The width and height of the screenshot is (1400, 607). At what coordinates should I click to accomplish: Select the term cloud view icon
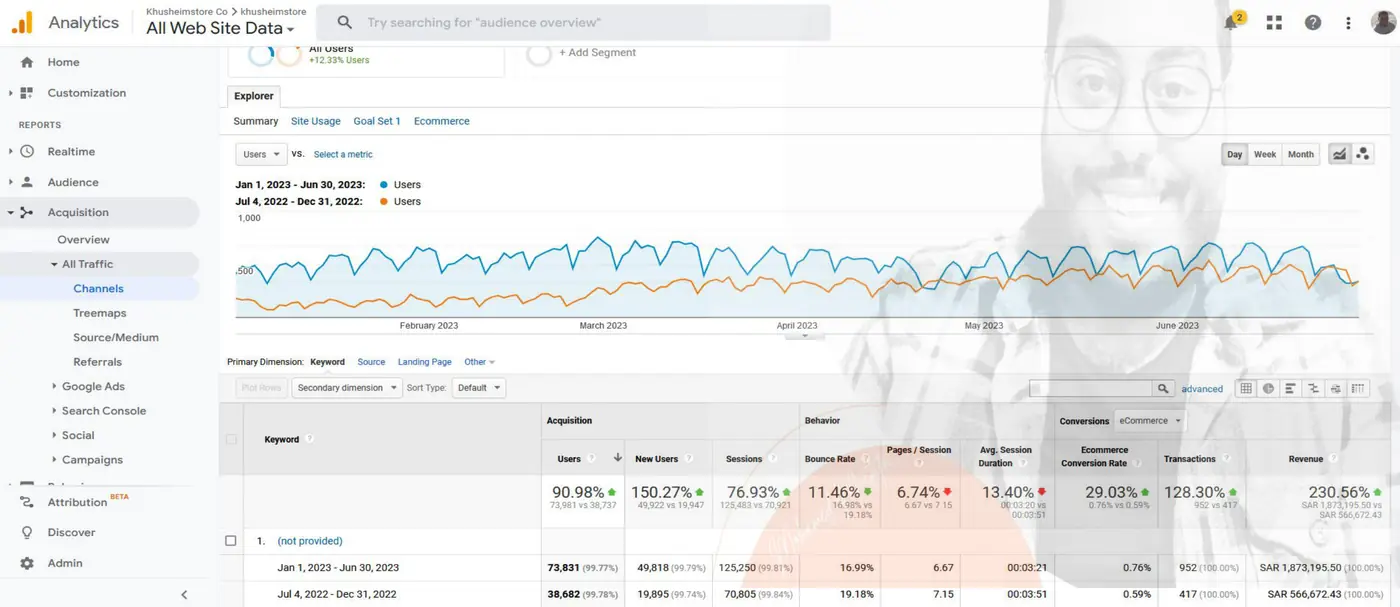(1336, 388)
